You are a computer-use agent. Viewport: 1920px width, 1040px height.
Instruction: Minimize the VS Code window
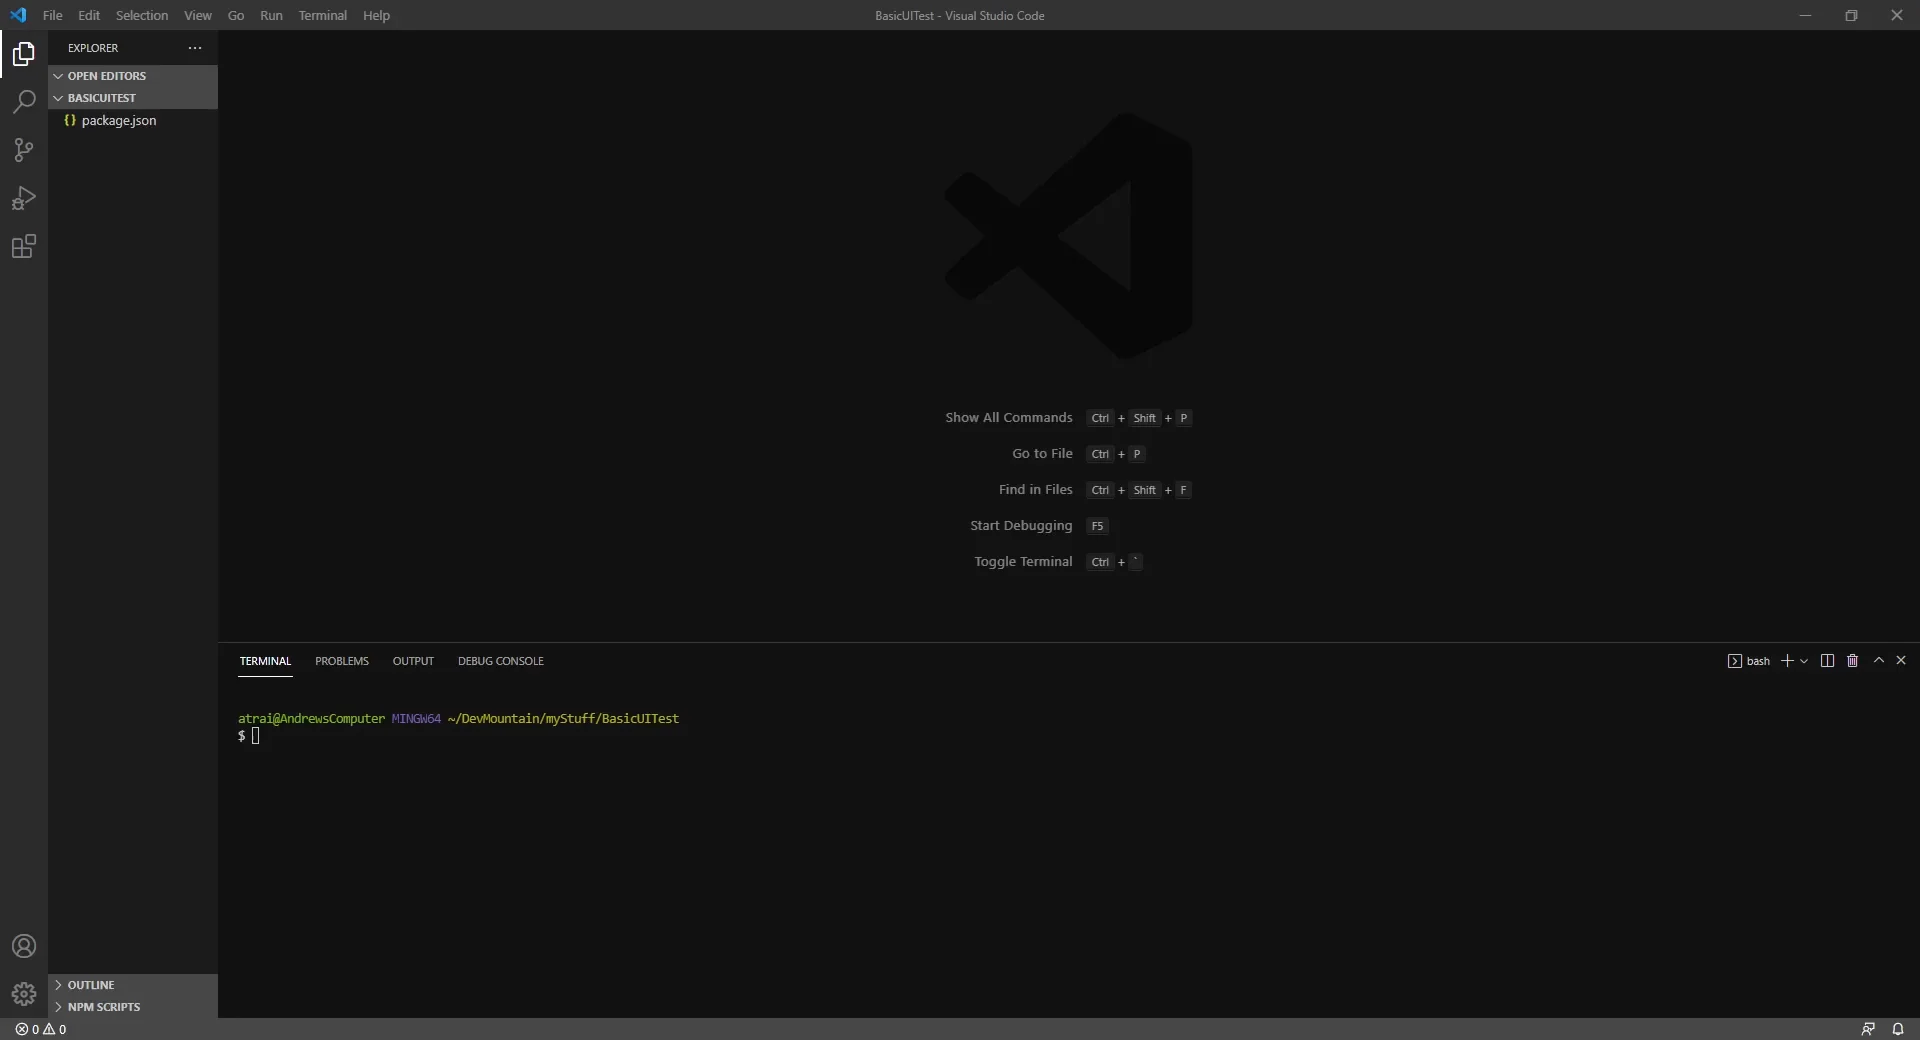pos(1805,15)
